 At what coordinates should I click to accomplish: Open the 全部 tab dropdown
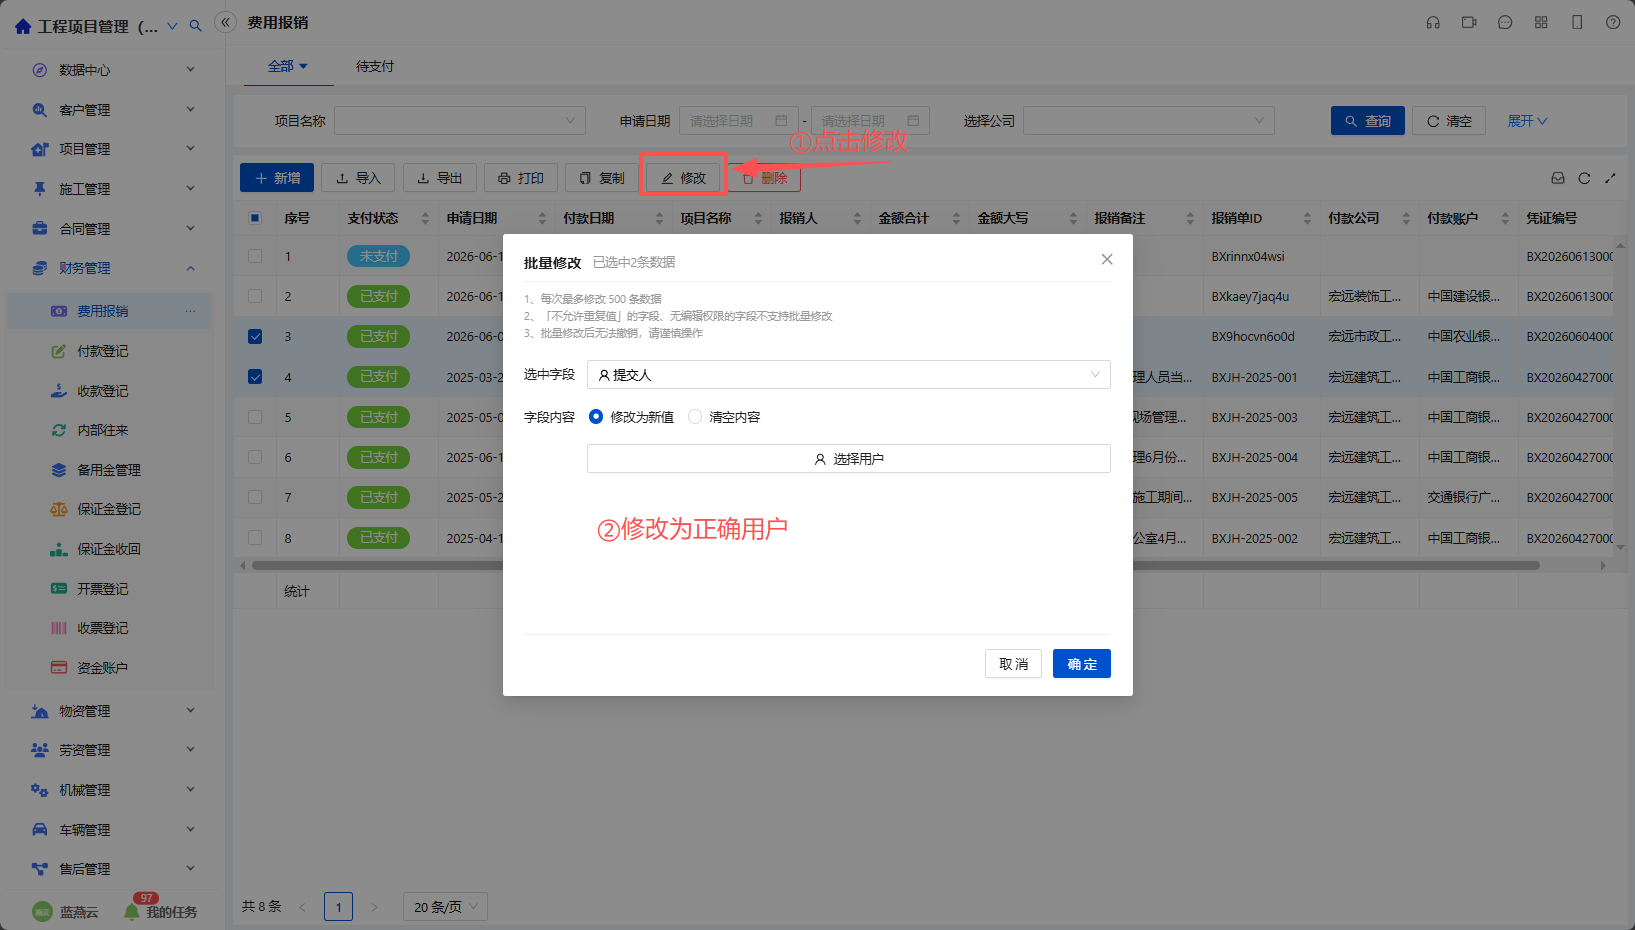[288, 66]
